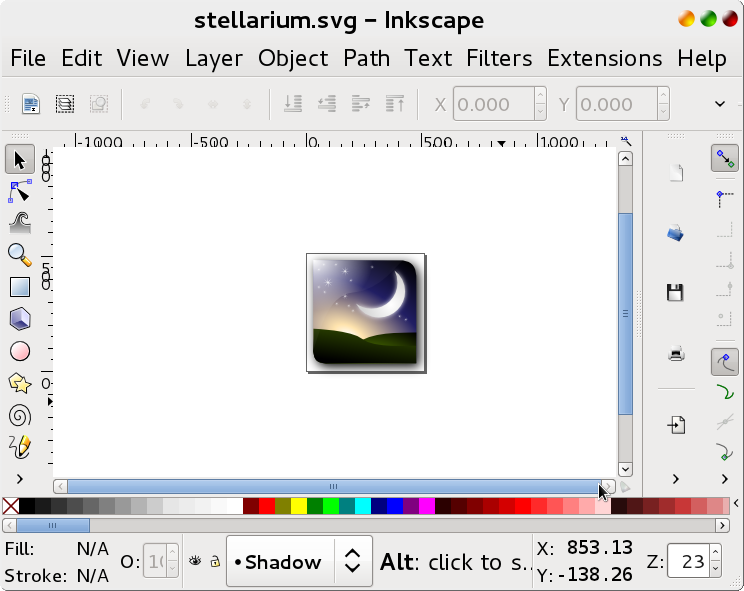Image resolution: width=744 pixels, height=591 pixels.
Task: Toggle snap nodes or handles
Action: click(725, 362)
